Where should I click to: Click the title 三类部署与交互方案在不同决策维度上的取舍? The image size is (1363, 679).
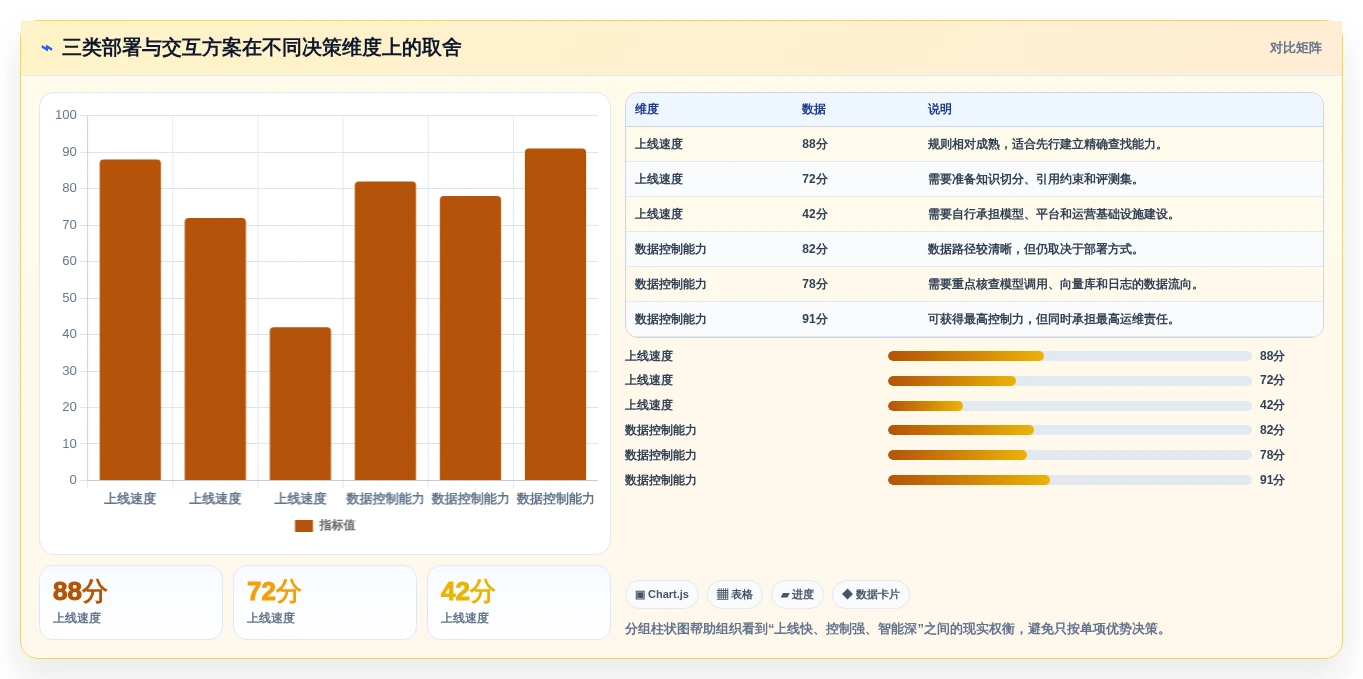262,48
